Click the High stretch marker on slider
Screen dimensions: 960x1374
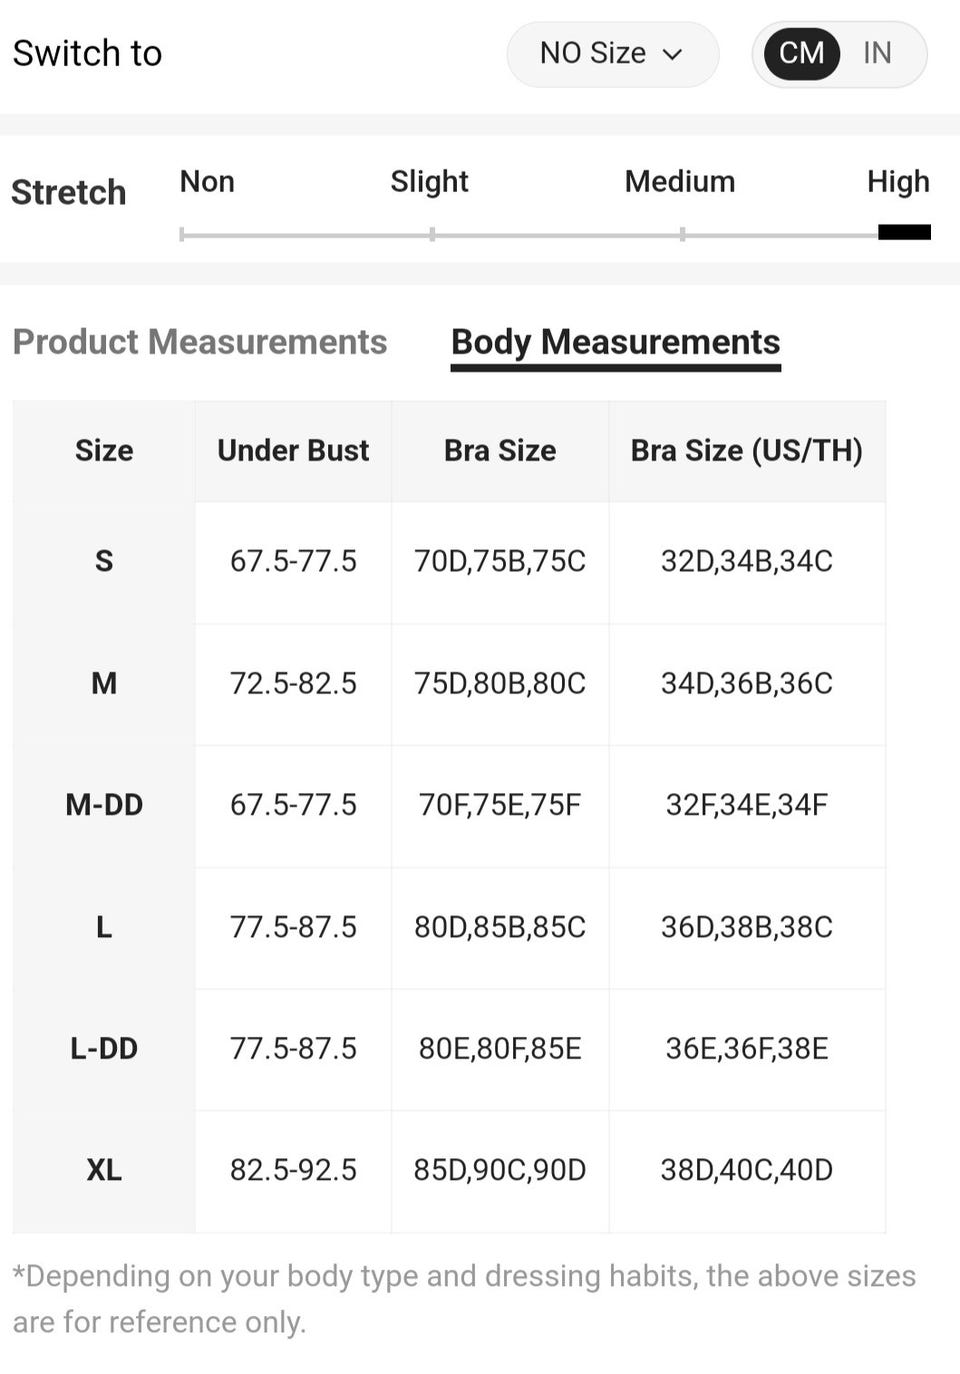coord(904,232)
